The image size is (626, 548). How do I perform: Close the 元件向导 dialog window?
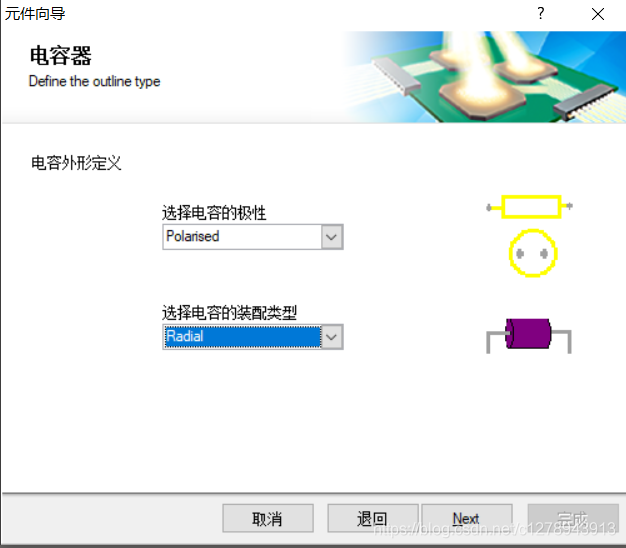pyautogui.click(x=598, y=14)
